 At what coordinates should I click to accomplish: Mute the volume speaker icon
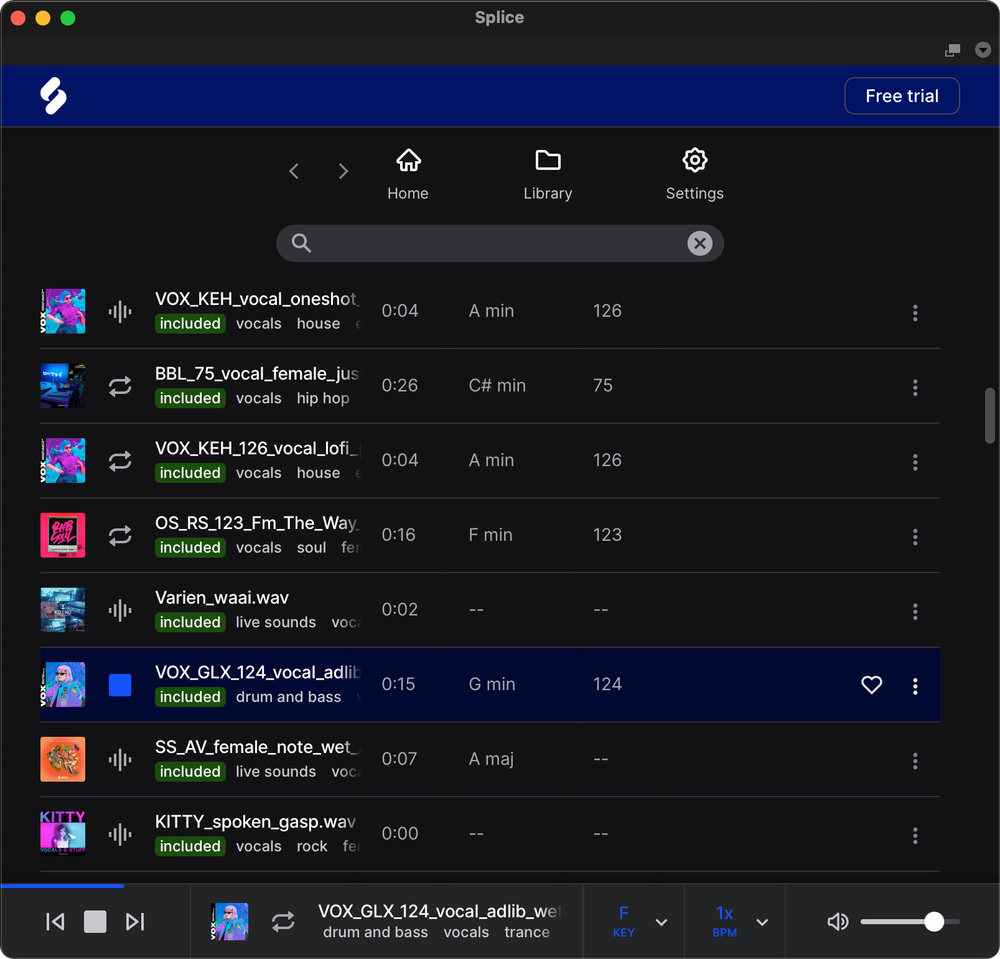click(838, 922)
